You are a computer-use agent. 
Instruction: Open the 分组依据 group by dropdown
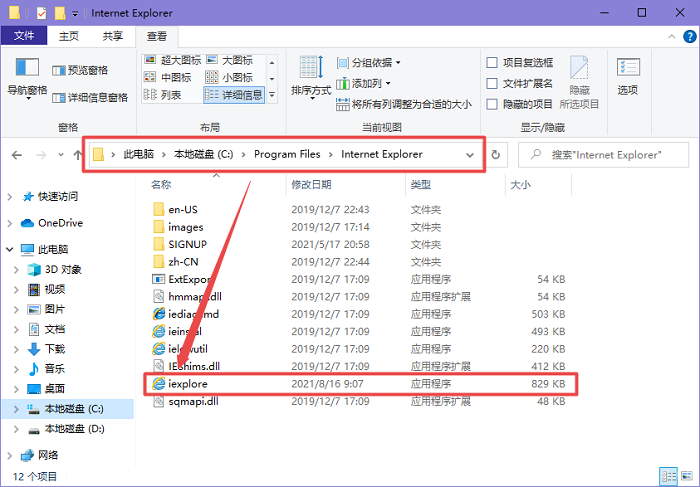click(x=369, y=62)
